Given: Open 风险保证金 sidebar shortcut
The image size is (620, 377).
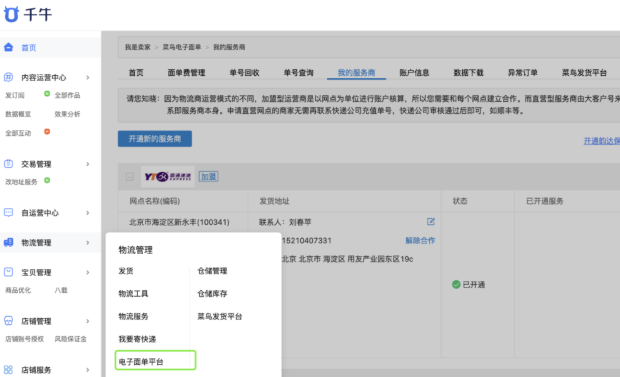Looking at the screenshot, I should point(70,339).
